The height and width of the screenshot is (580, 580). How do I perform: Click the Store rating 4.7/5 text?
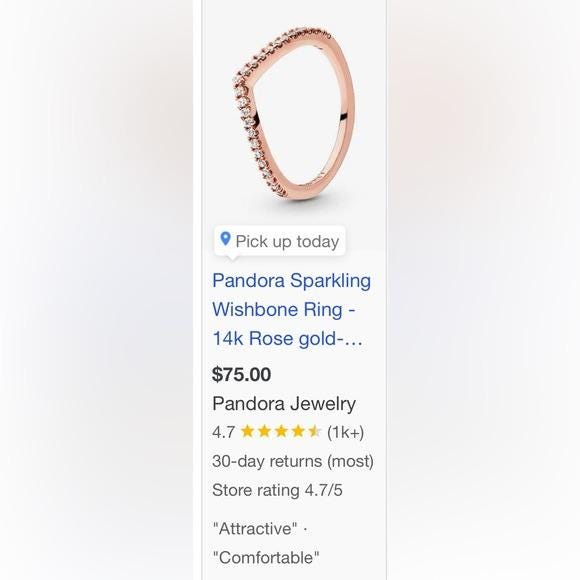click(x=277, y=490)
